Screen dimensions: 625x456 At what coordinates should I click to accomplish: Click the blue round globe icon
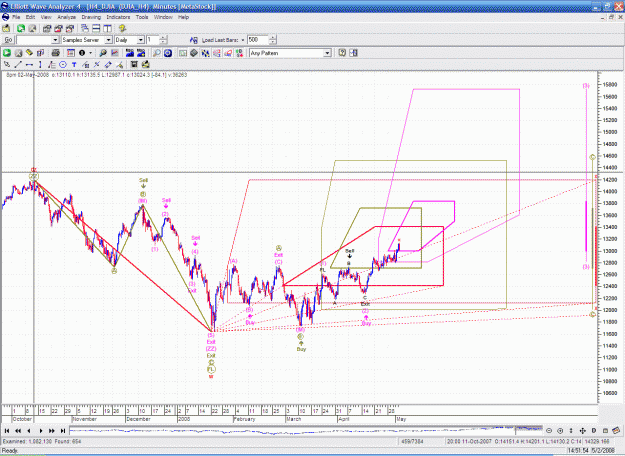coord(168,53)
